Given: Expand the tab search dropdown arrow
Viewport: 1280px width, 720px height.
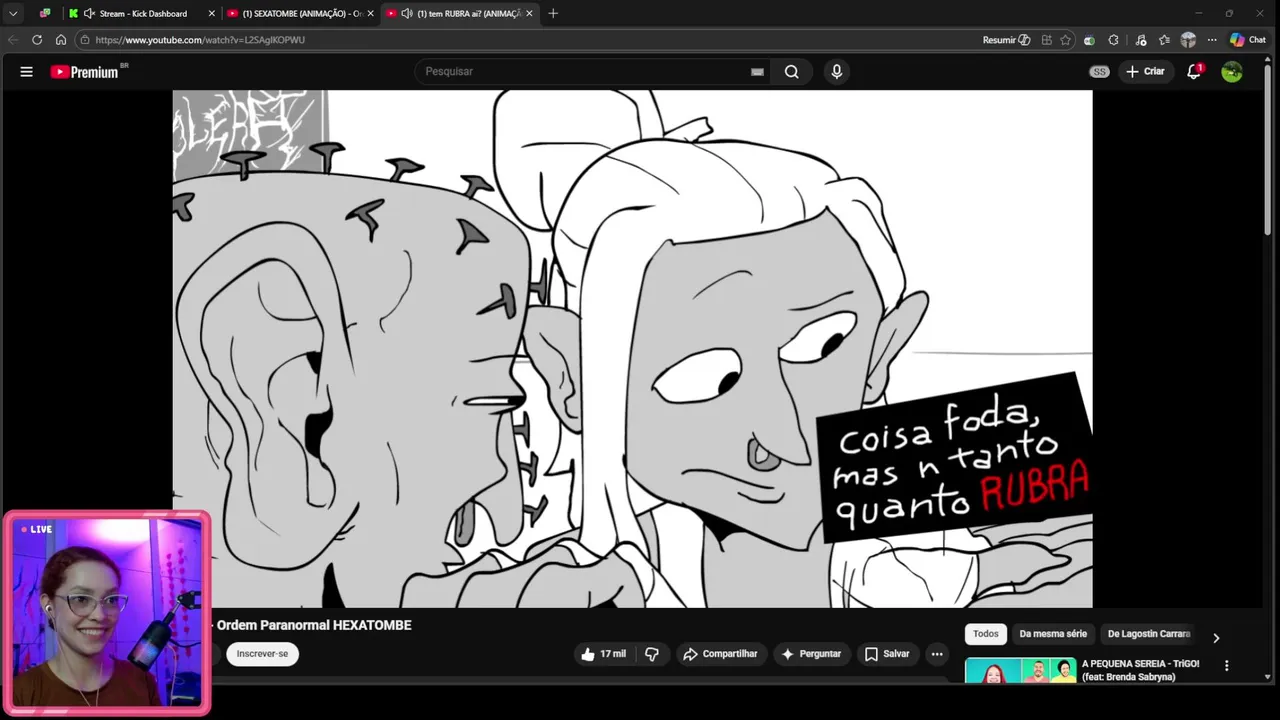Looking at the screenshot, I should tap(13, 13).
